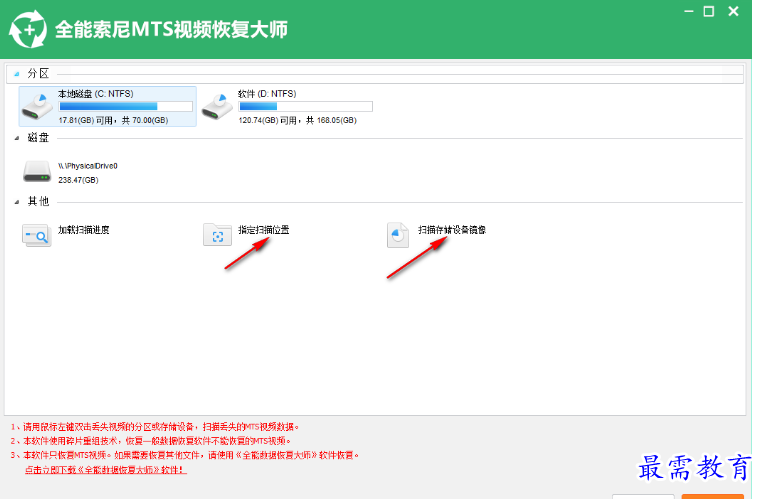Click the PhysicalDrive0 disk icon
760x499 pixels.
37,170
